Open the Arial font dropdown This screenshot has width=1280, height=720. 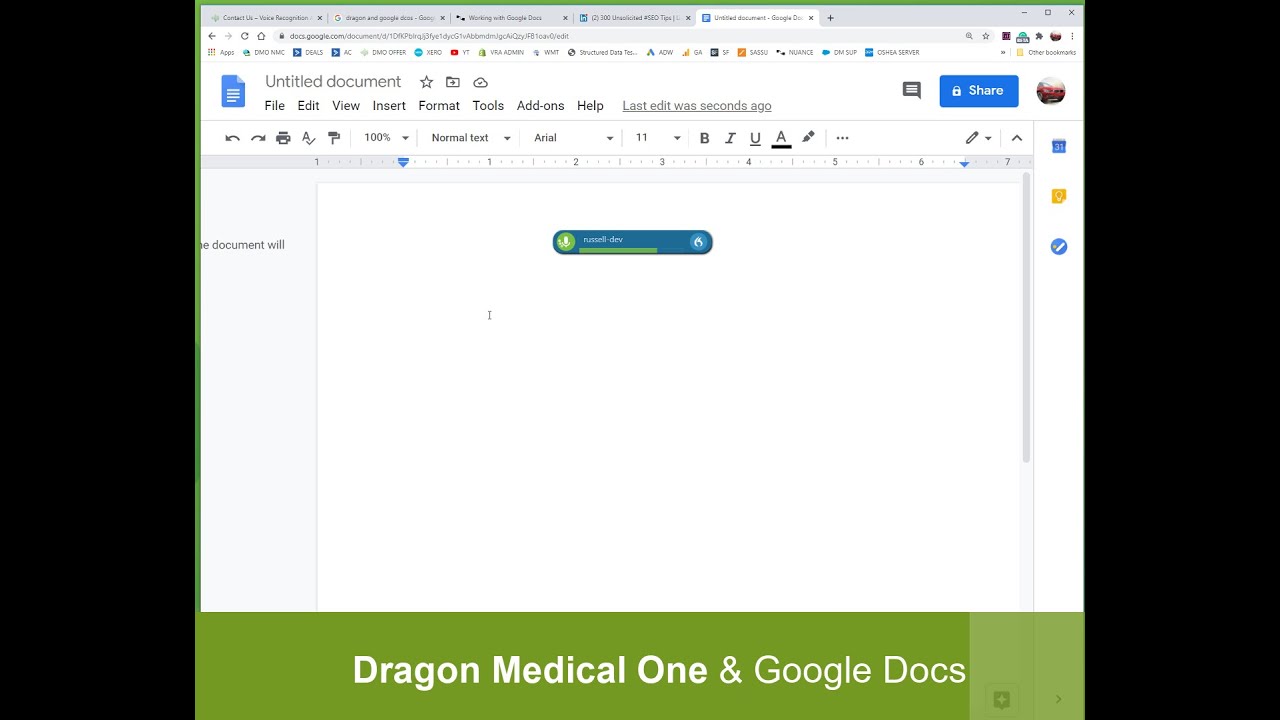(574, 138)
